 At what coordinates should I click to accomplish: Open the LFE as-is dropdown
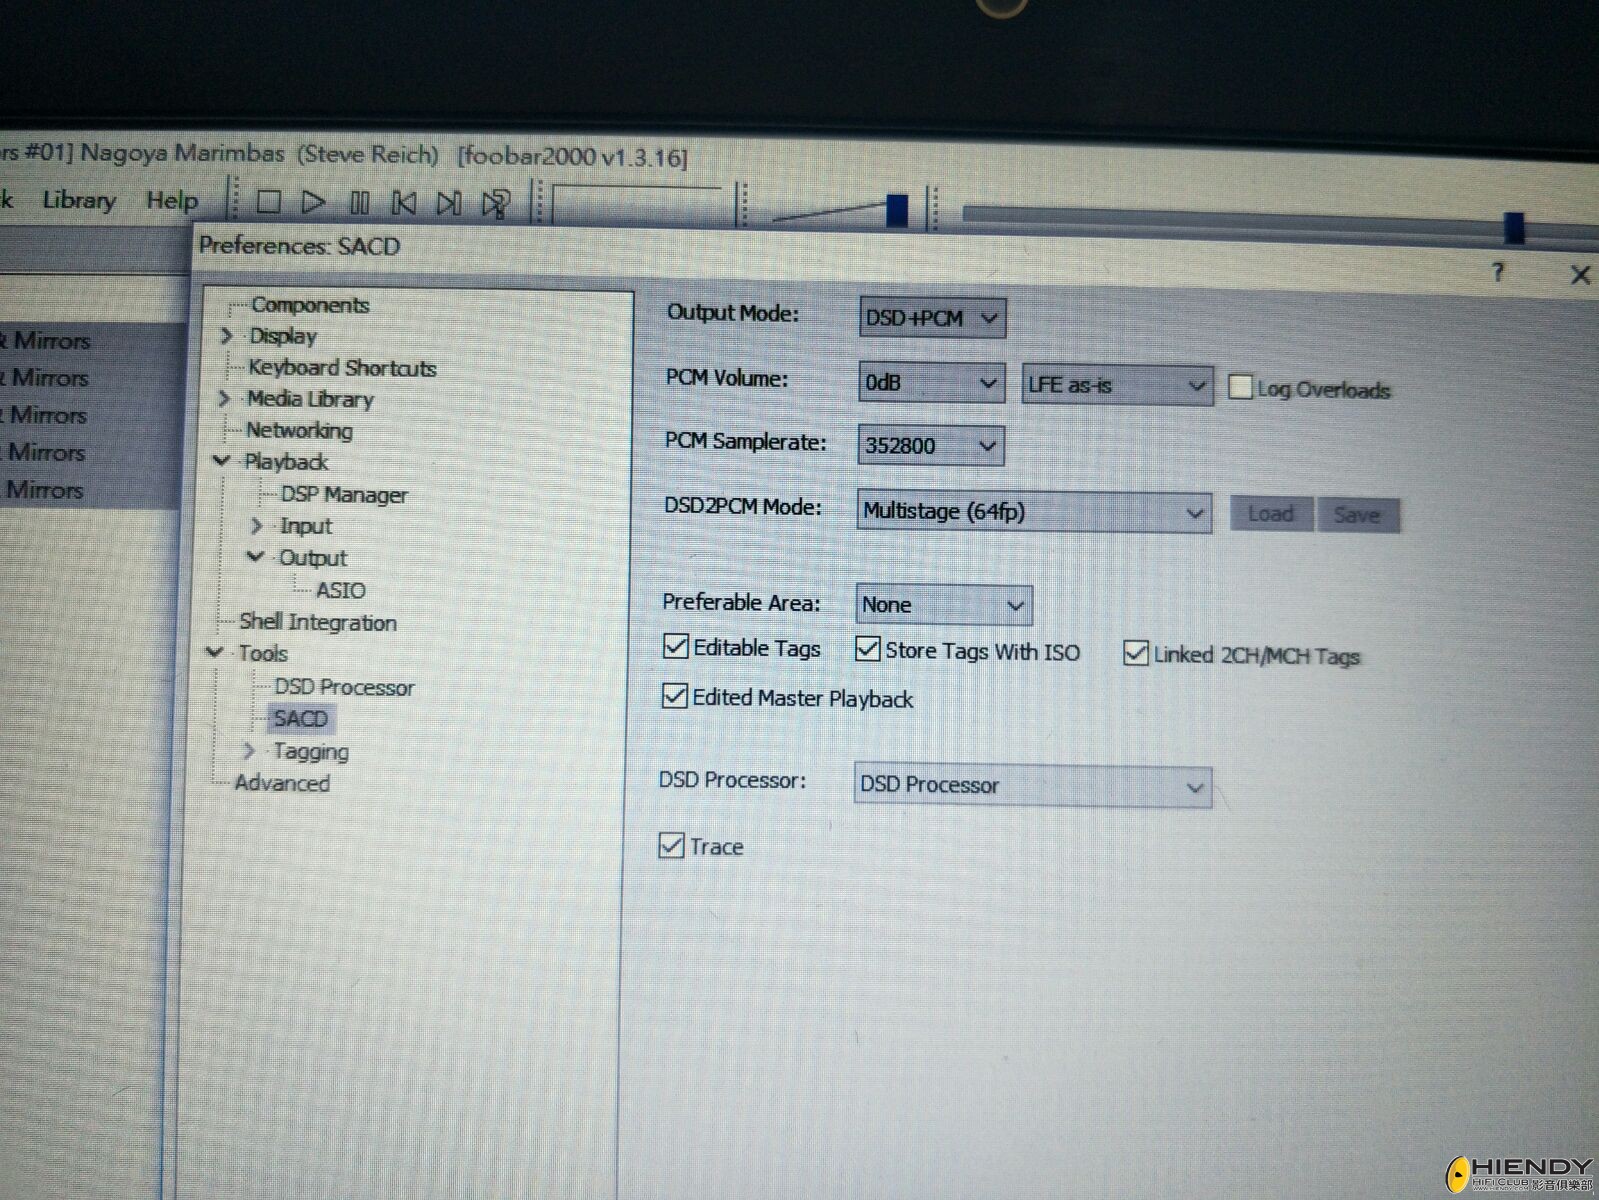1117,385
